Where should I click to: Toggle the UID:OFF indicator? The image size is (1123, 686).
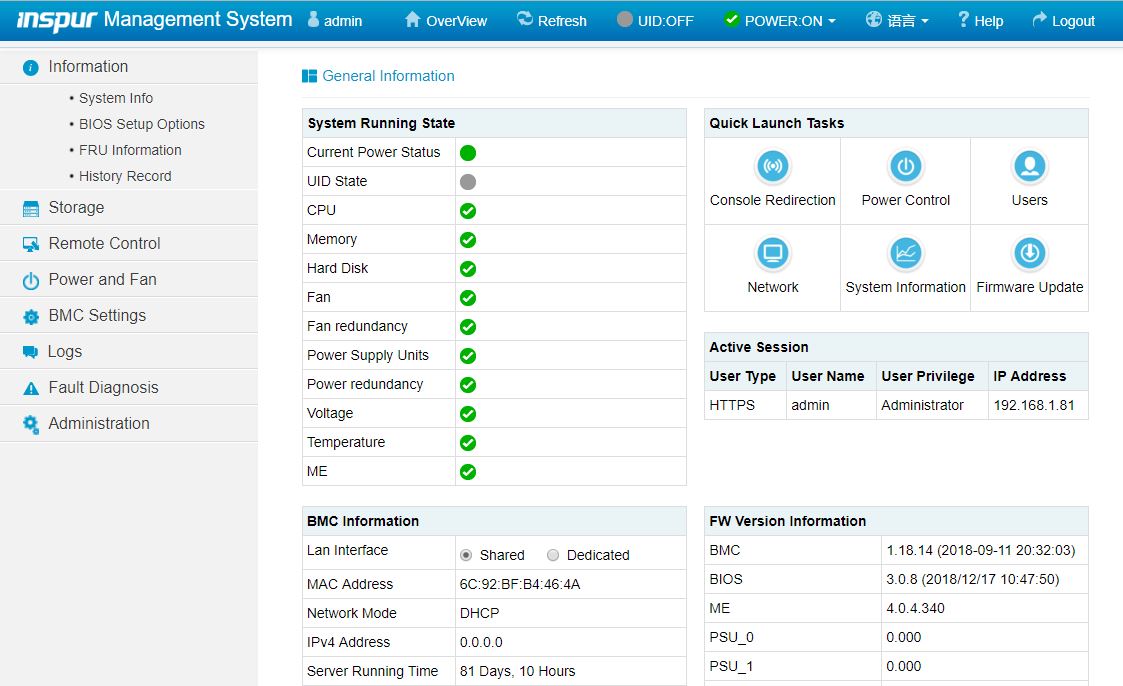coord(655,20)
